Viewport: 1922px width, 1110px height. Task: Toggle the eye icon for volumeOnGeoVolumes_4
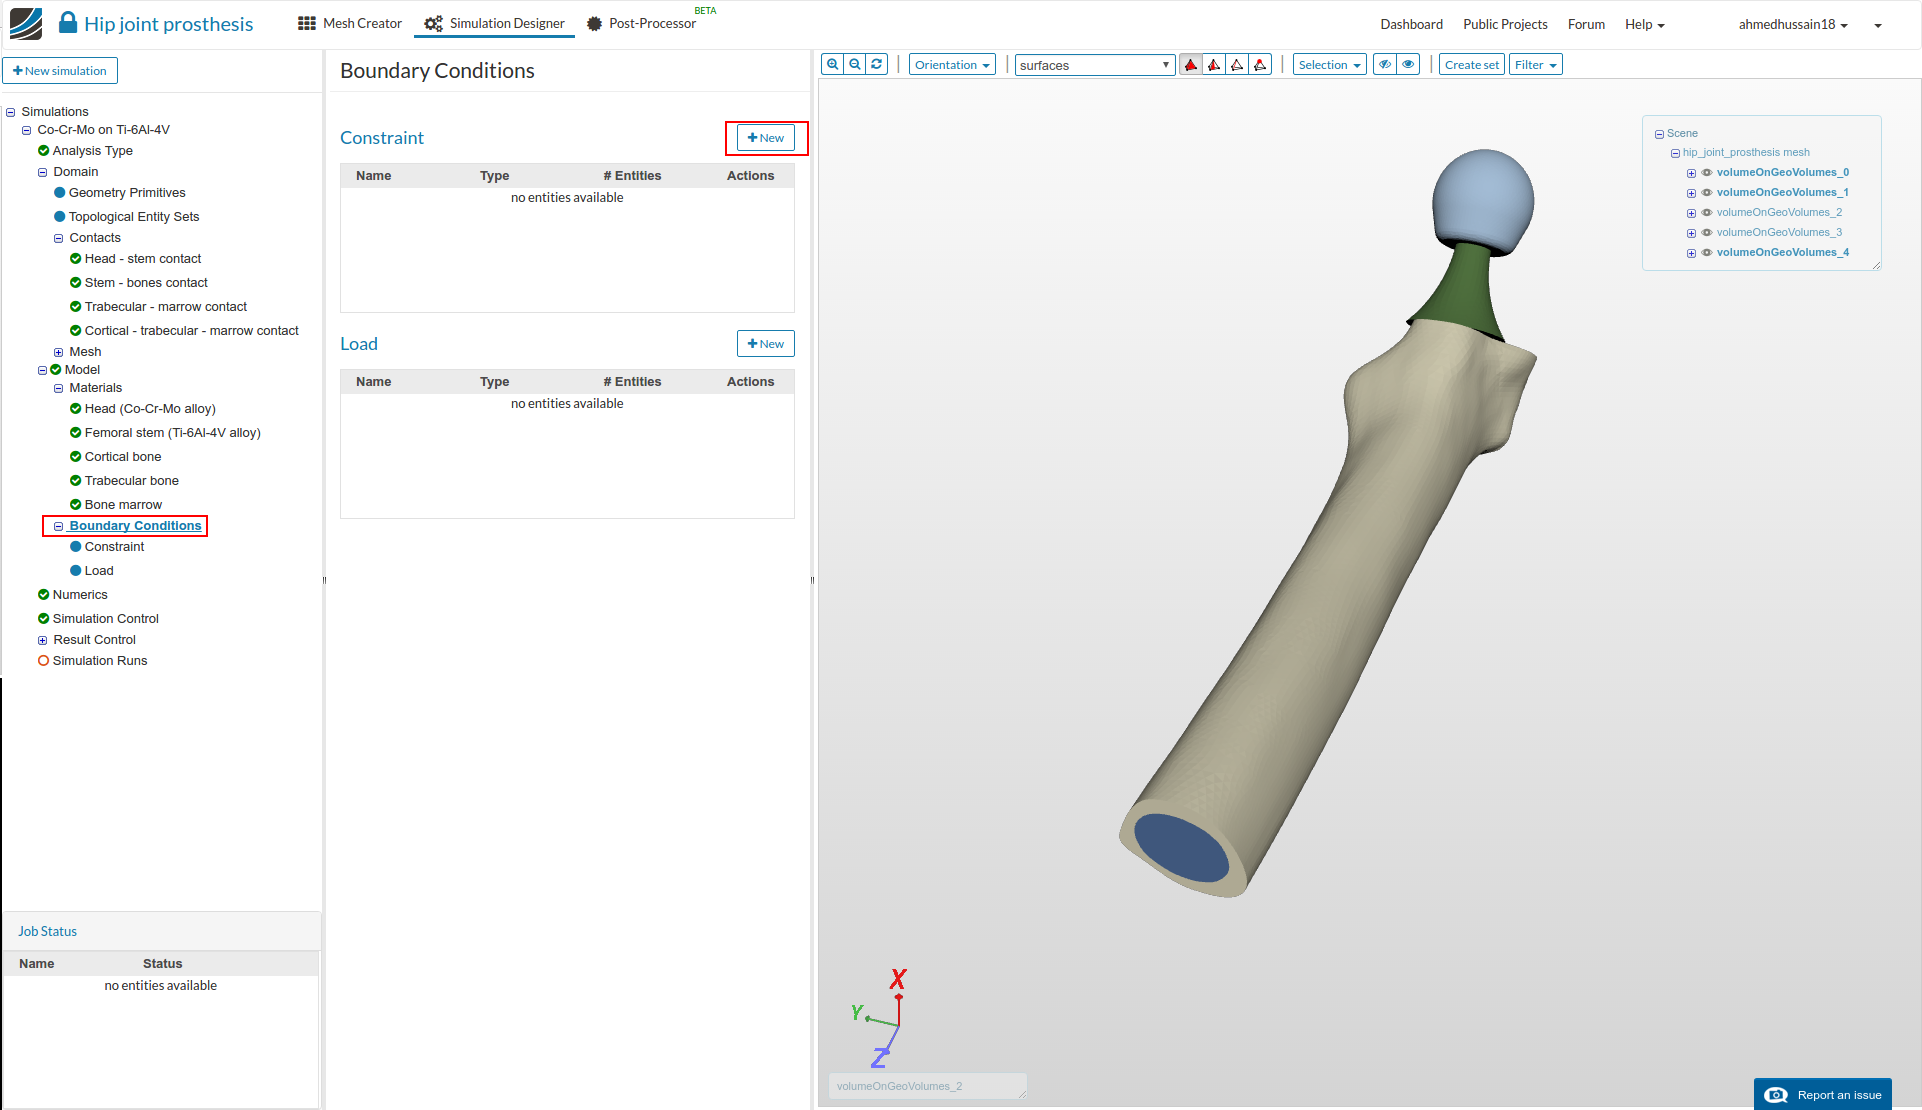(x=1707, y=253)
